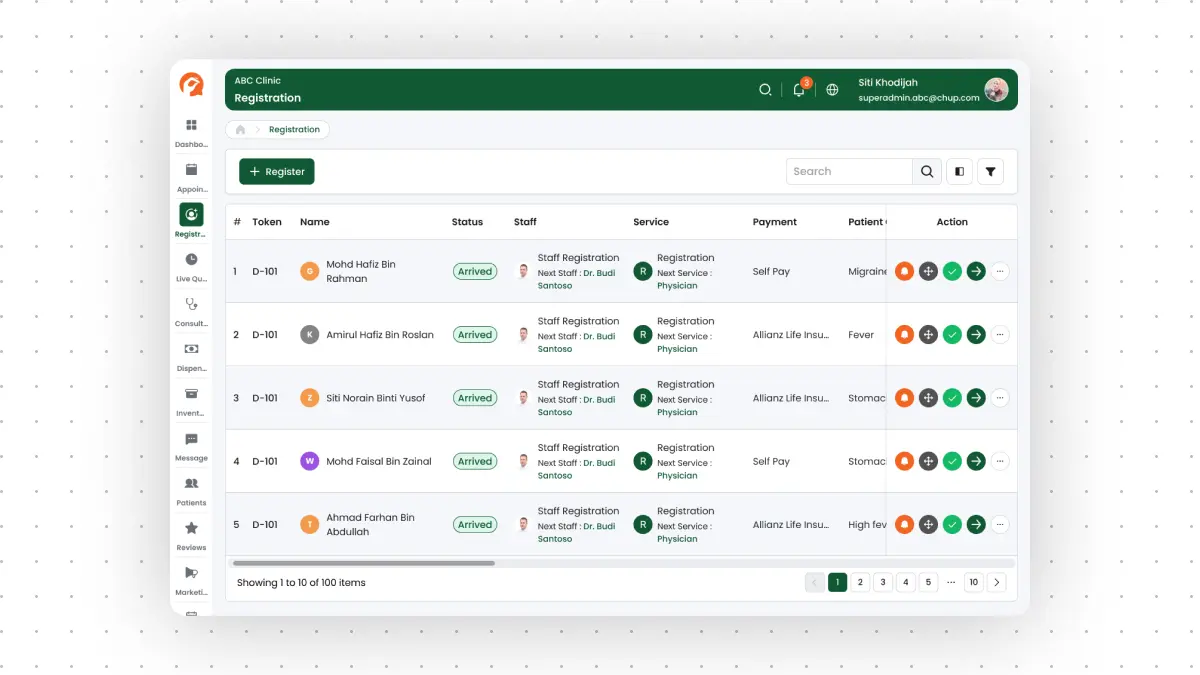The width and height of the screenshot is (1200, 675).
Task: Open the Marketing megaphone icon
Action: point(191,573)
